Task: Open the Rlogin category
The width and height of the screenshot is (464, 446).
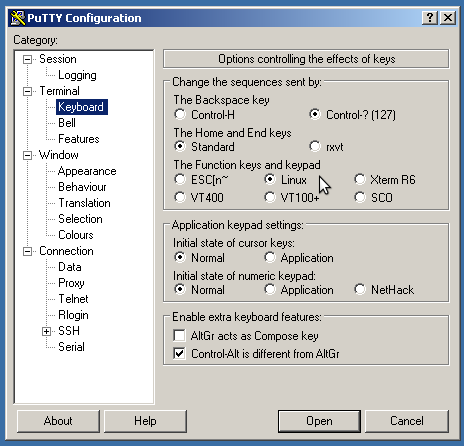Action: click(x=73, y=315)
